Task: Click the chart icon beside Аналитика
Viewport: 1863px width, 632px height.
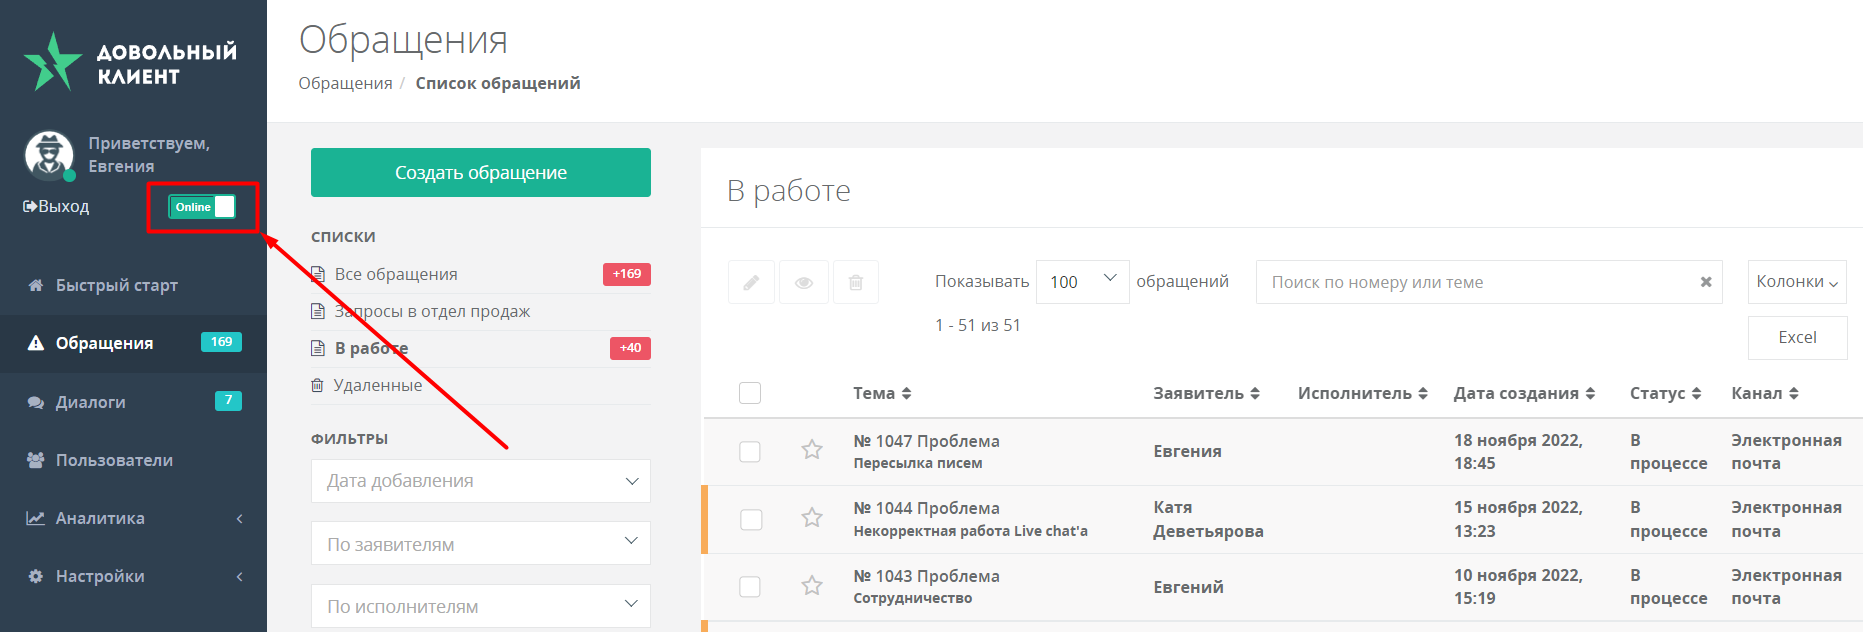Action: tap(36, 518)
